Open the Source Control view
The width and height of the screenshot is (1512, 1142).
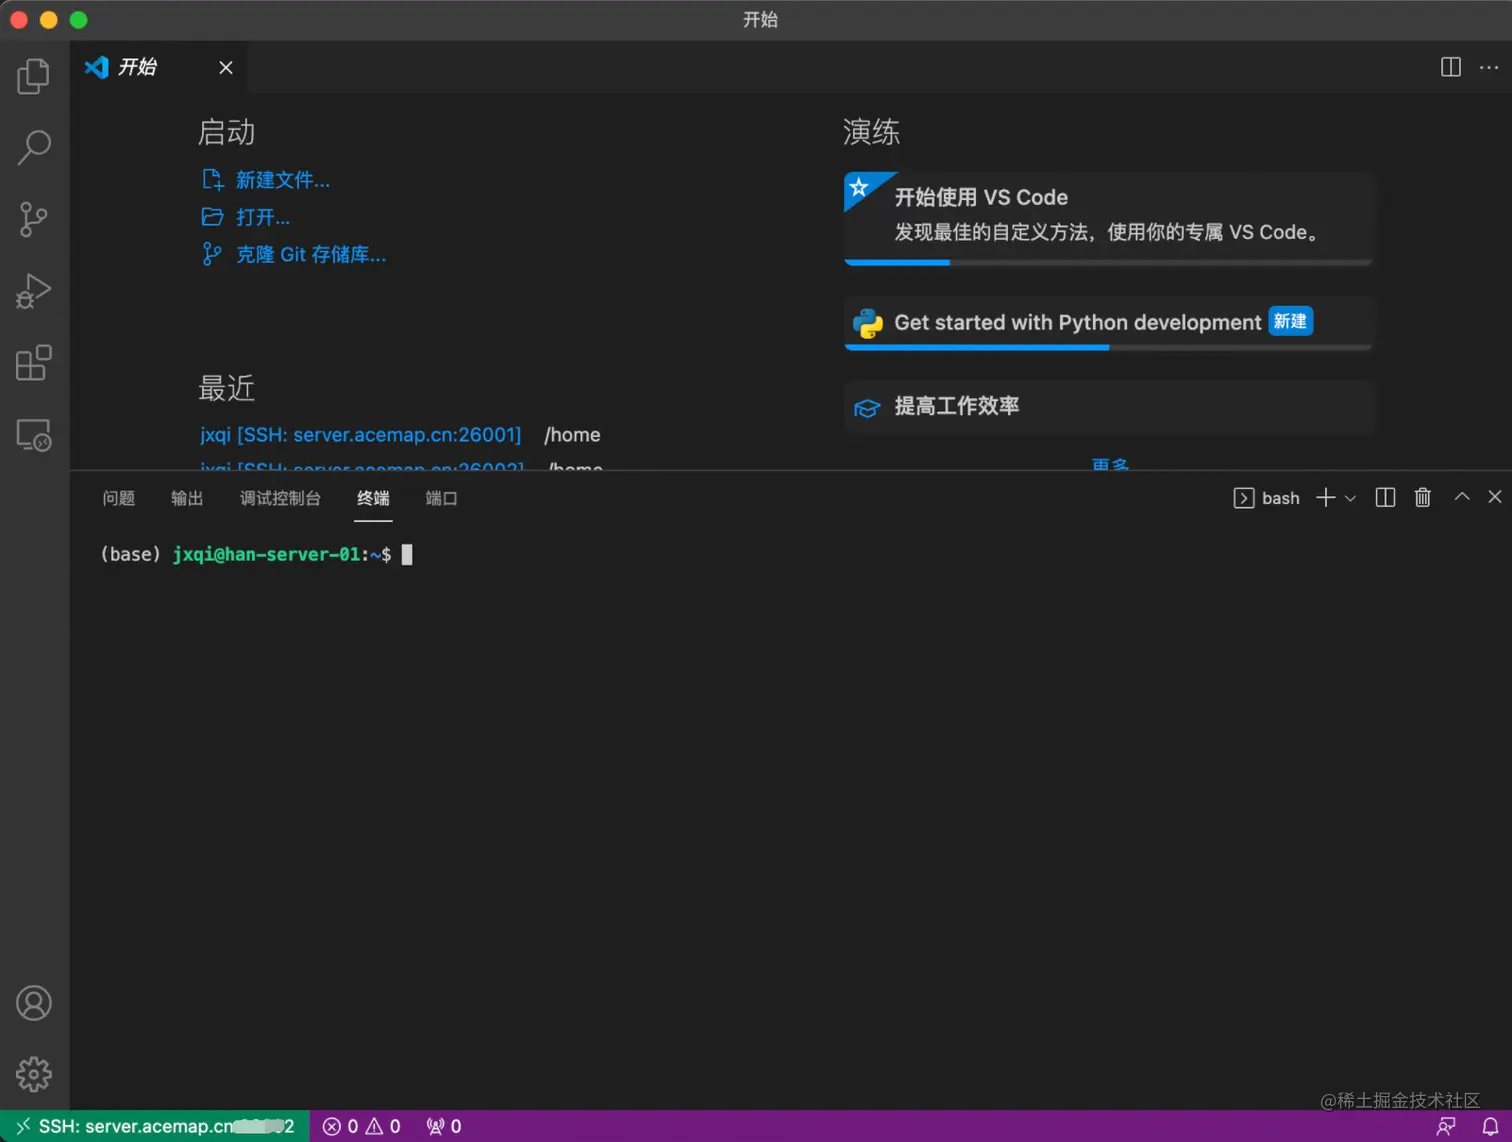pyautogui.click(x=34, y=219)
